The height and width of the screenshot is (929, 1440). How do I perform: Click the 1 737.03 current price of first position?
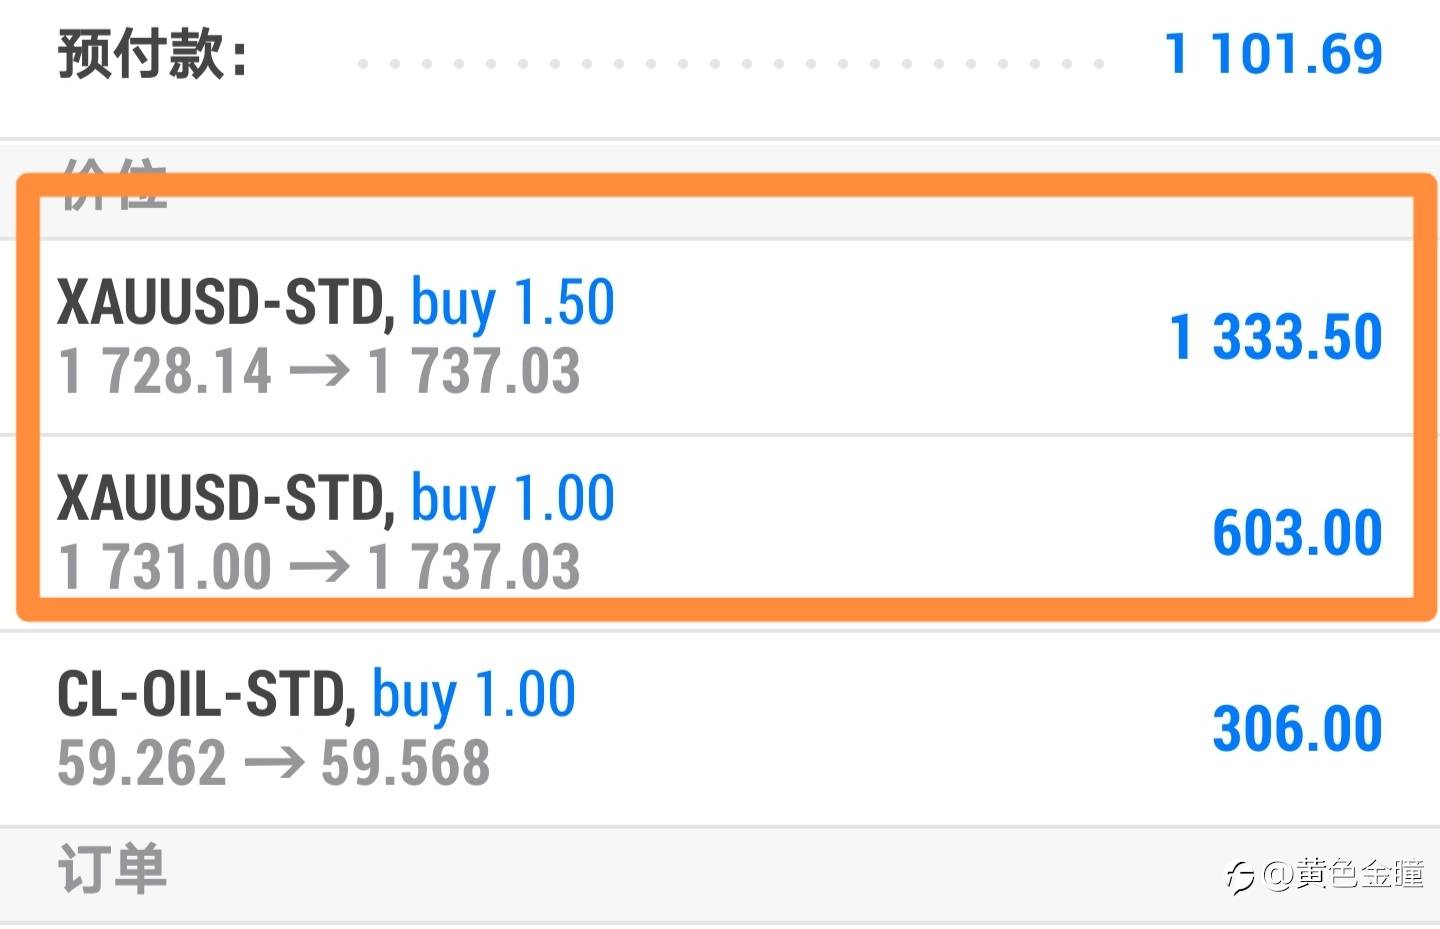[474, 372]
